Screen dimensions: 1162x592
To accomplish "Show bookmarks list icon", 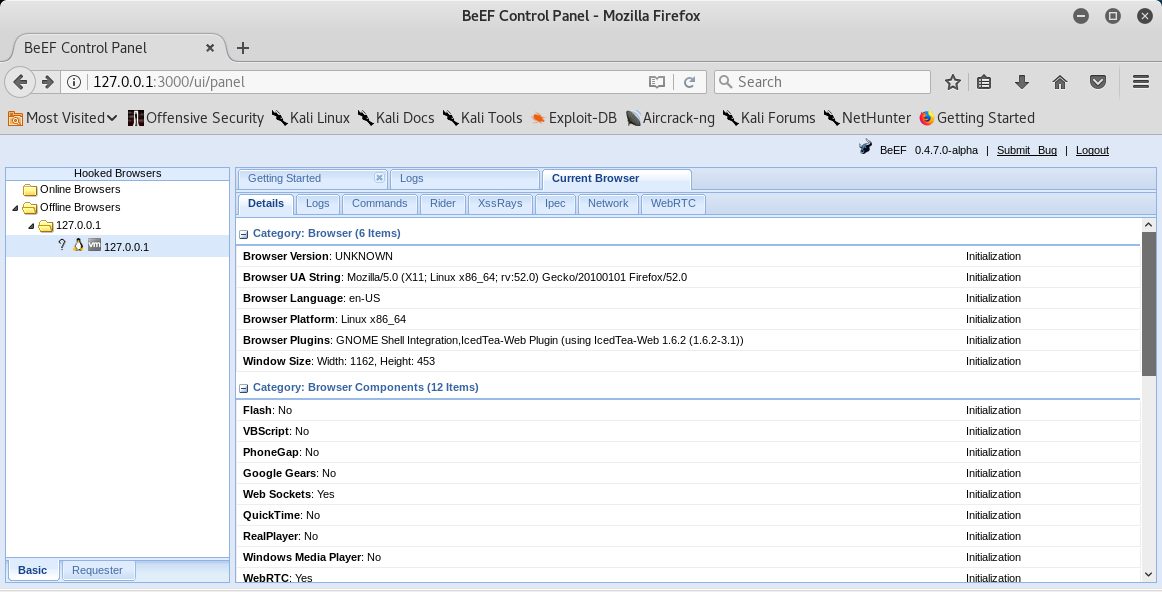I will pyautogui.click(x=984, y=82).
